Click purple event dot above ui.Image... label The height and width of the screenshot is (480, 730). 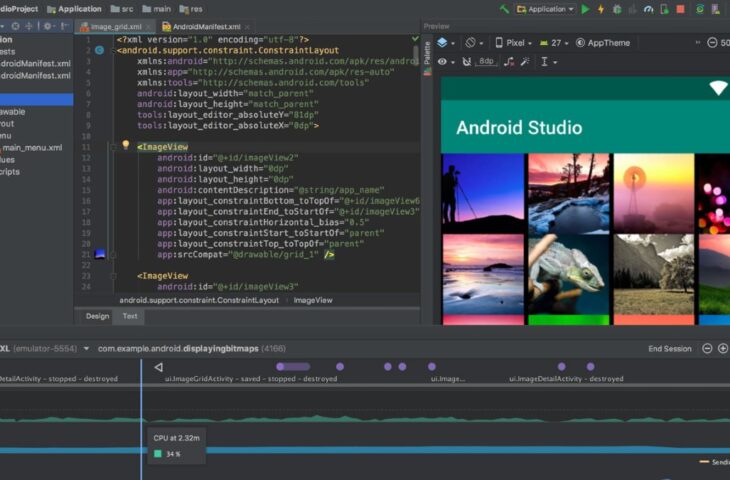point(432,367)
